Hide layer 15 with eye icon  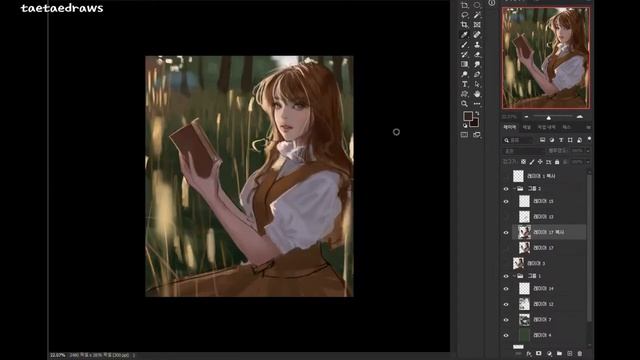click(506, 202)
